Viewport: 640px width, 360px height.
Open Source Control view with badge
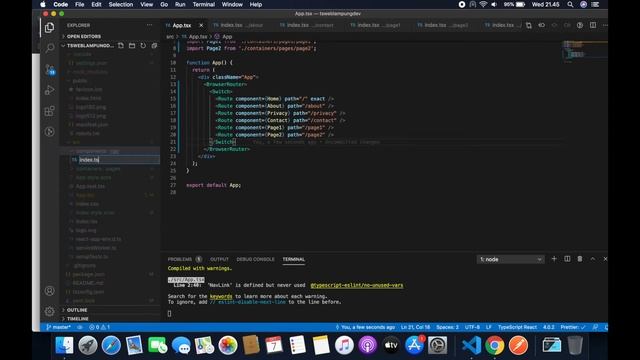(x=49, y=69)
